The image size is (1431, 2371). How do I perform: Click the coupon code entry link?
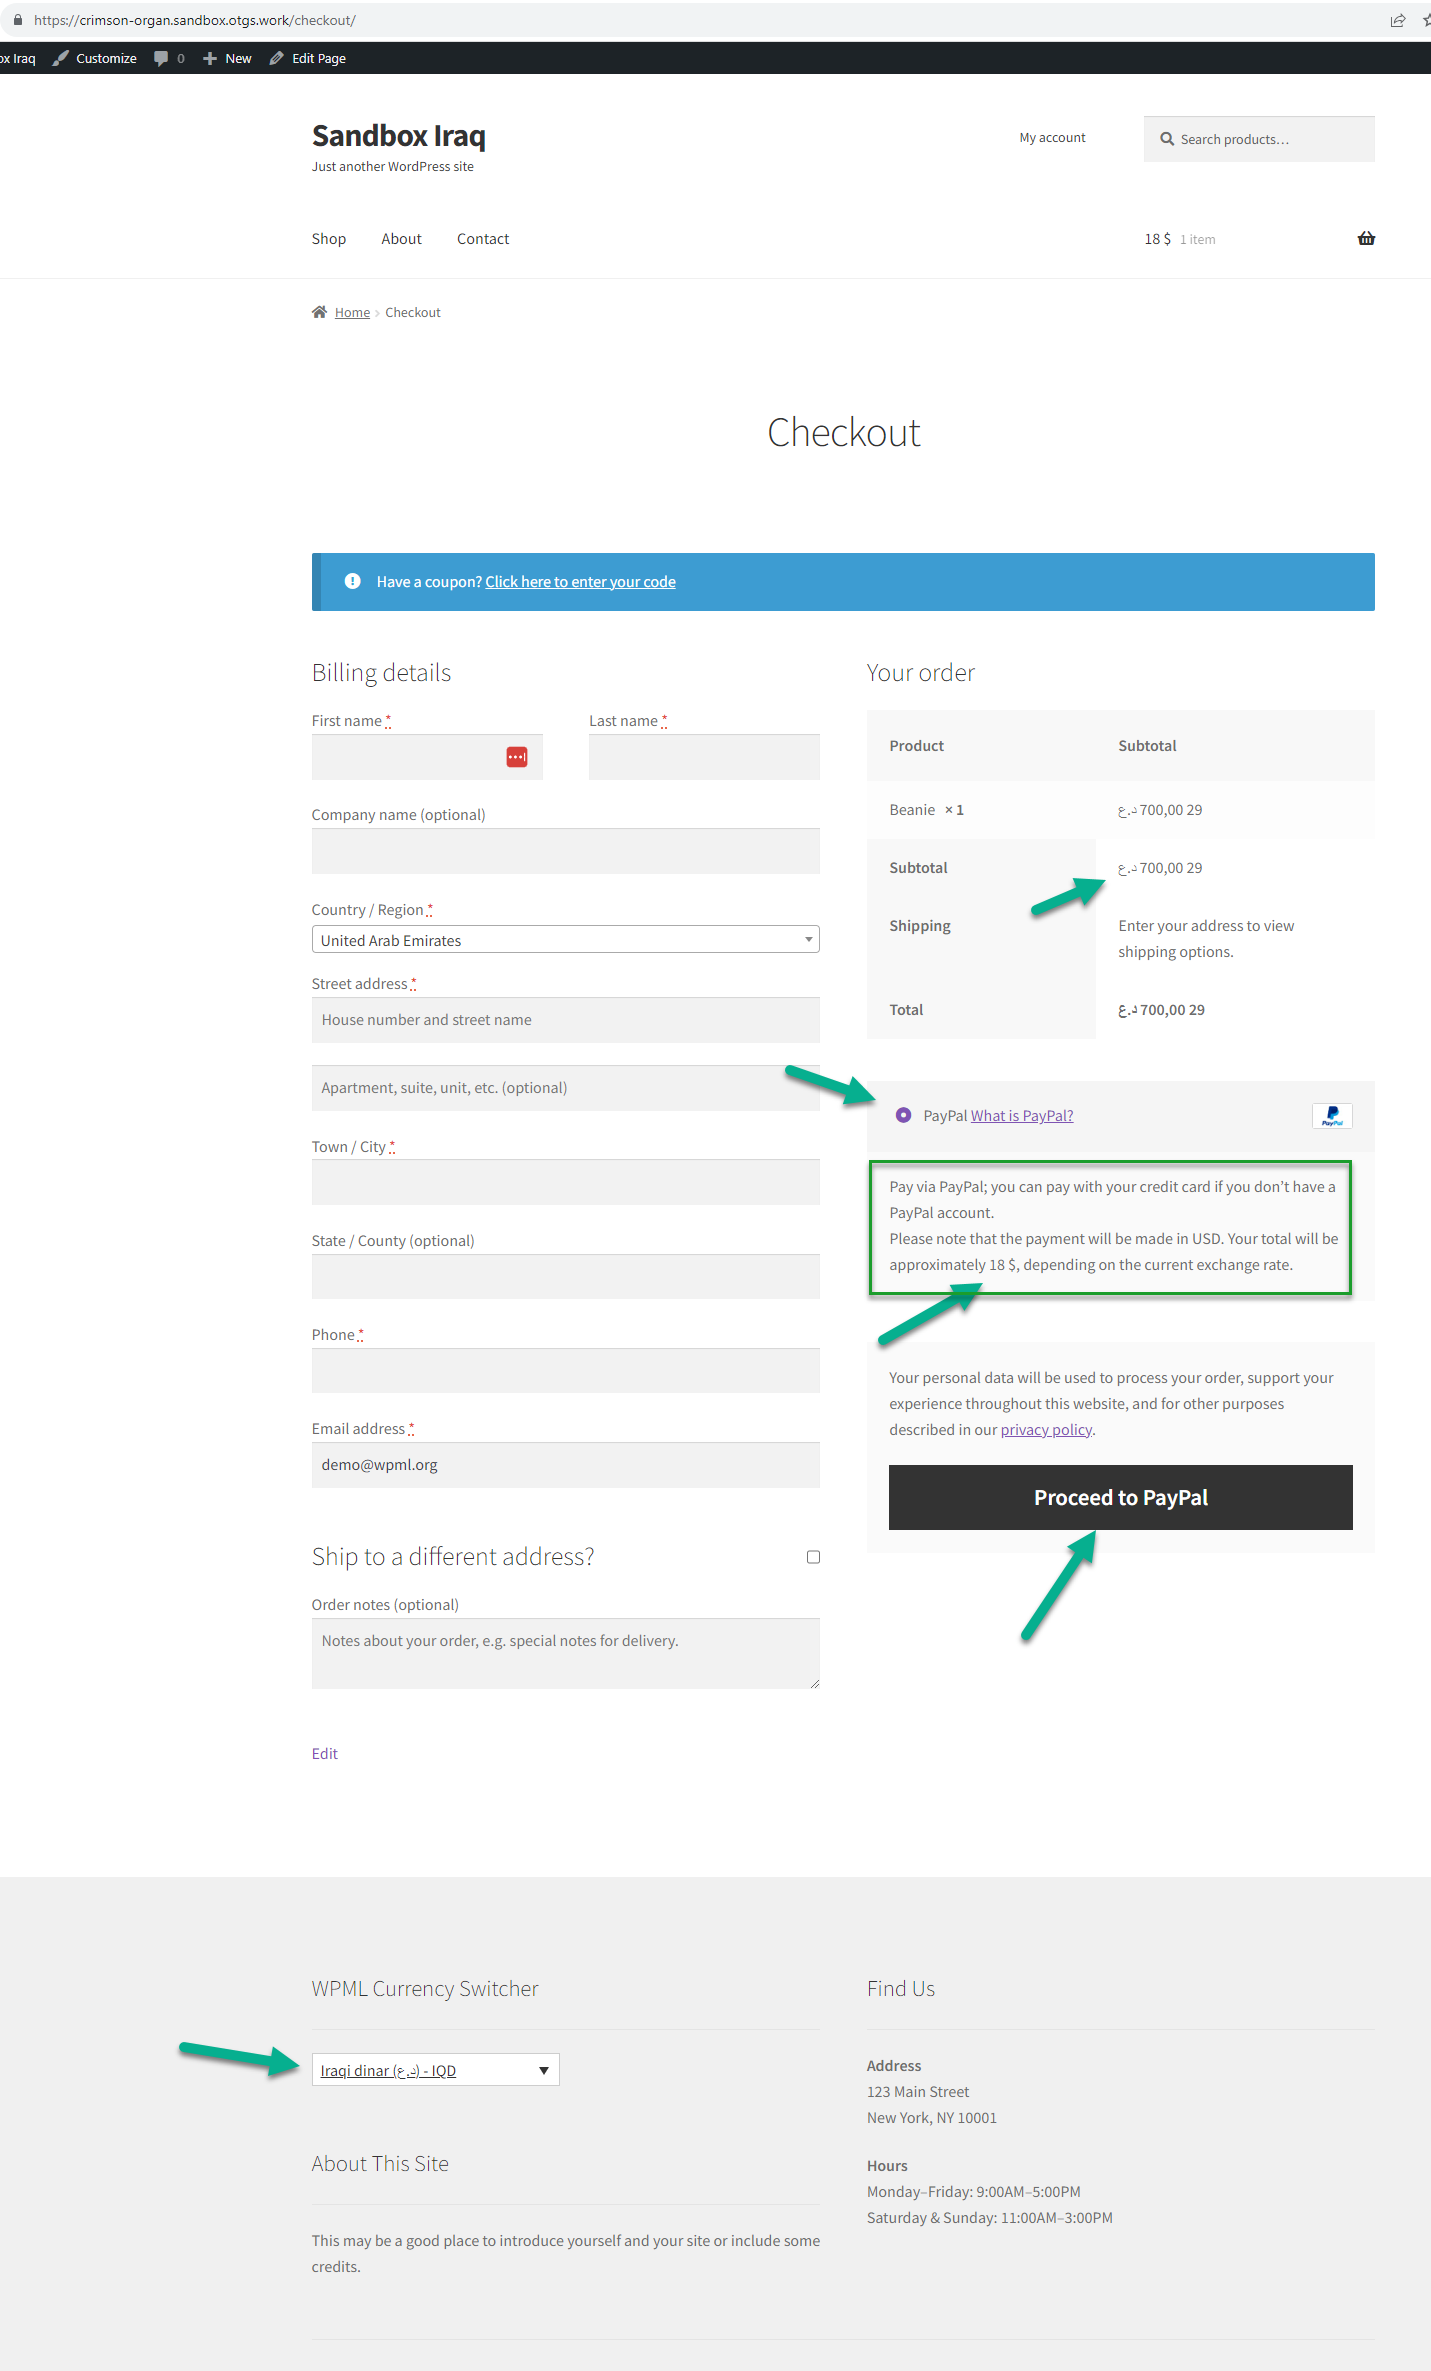point(581,582)
